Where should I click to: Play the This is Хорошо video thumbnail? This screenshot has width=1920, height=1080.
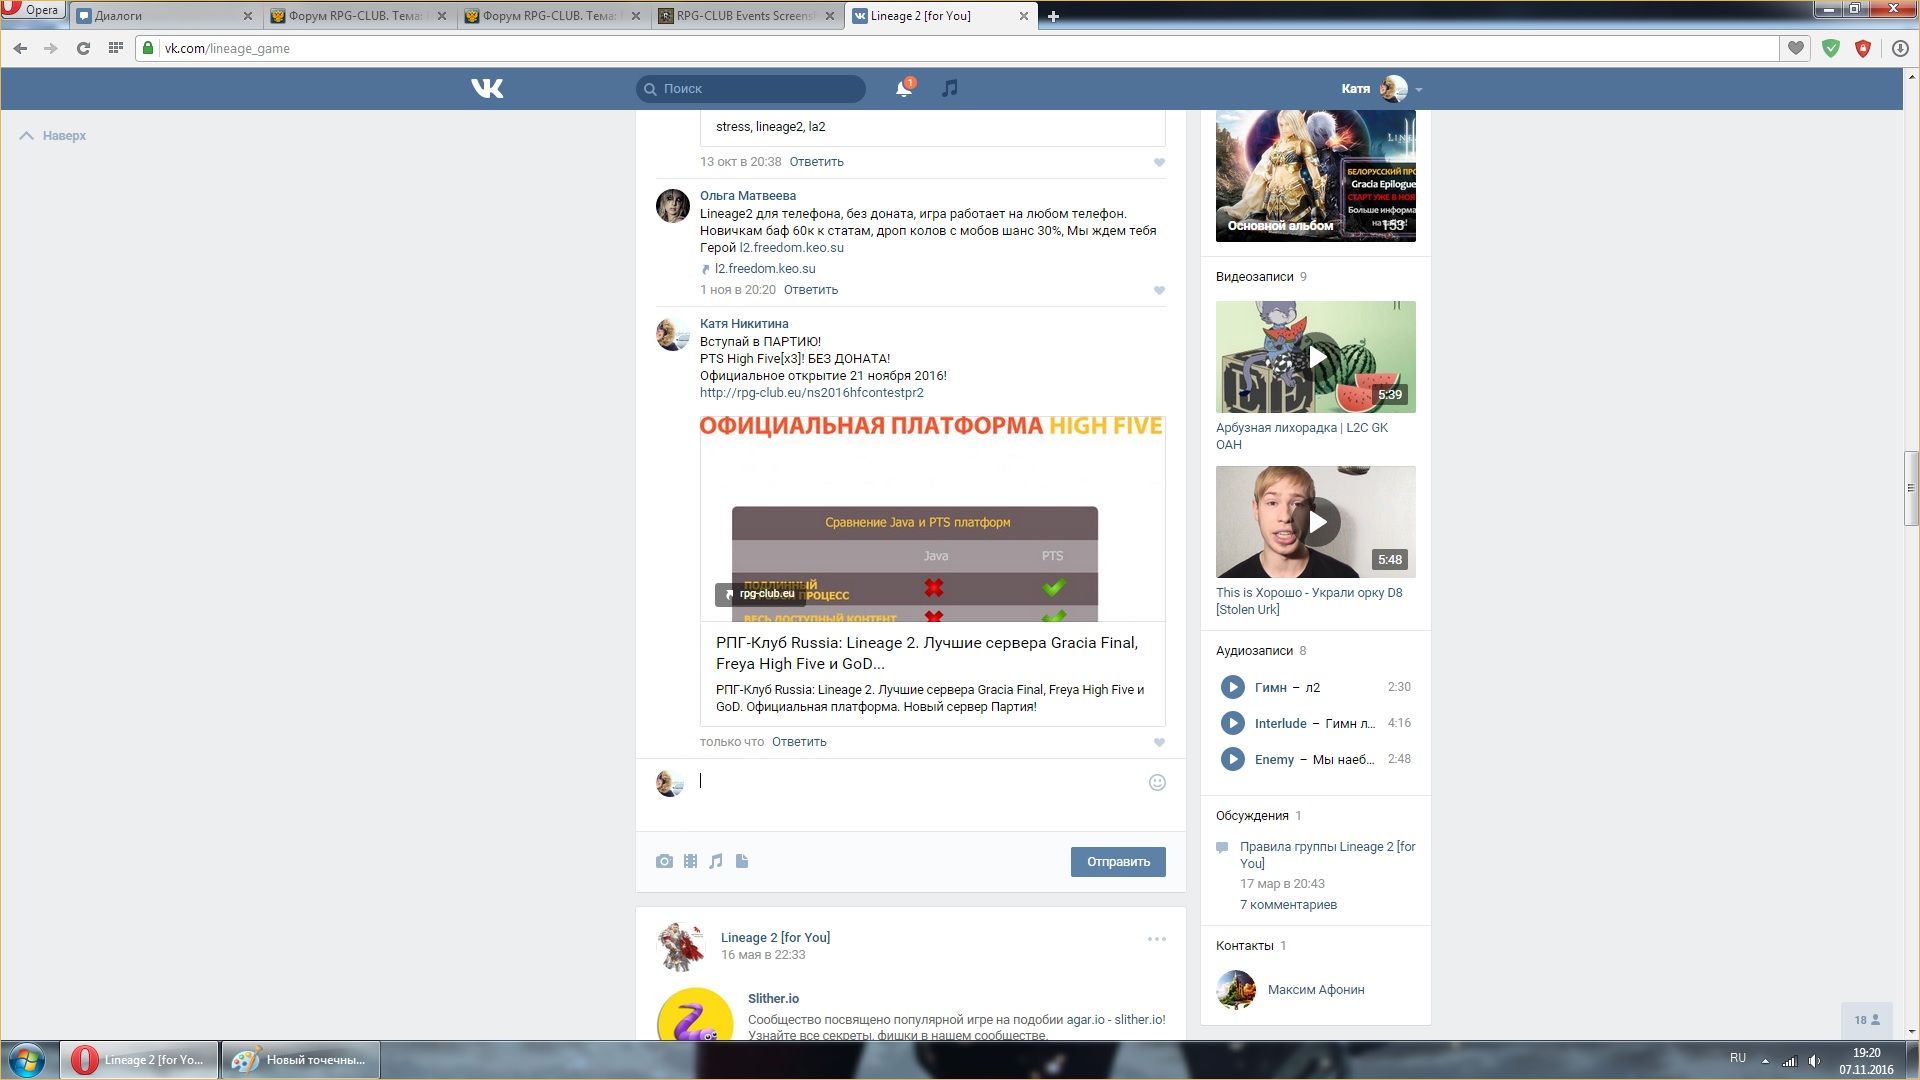tap(1316, 522)
